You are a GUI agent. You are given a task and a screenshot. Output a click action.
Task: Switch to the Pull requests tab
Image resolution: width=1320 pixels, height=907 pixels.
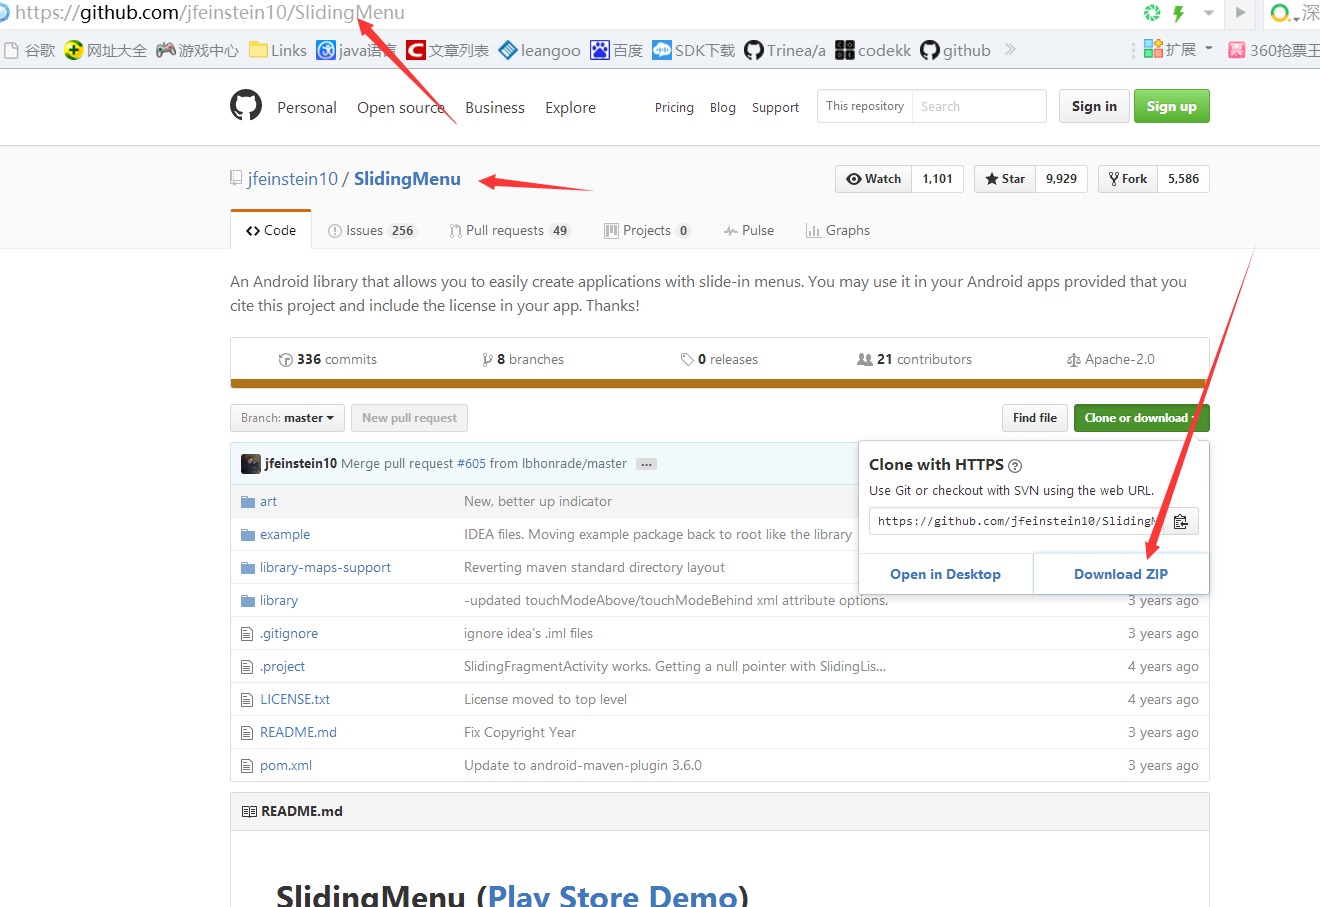point(509,230)
